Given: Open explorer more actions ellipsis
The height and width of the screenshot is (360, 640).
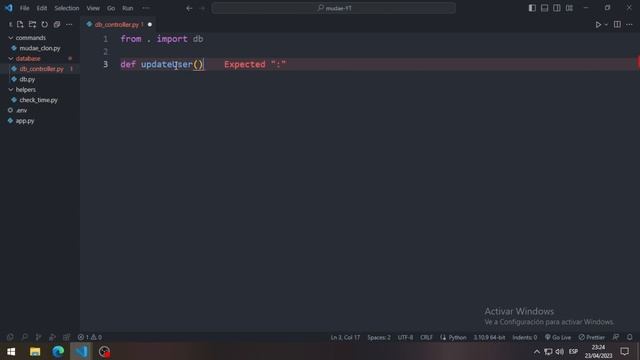Looking at the screenshot, I should (x=69, y=24).
